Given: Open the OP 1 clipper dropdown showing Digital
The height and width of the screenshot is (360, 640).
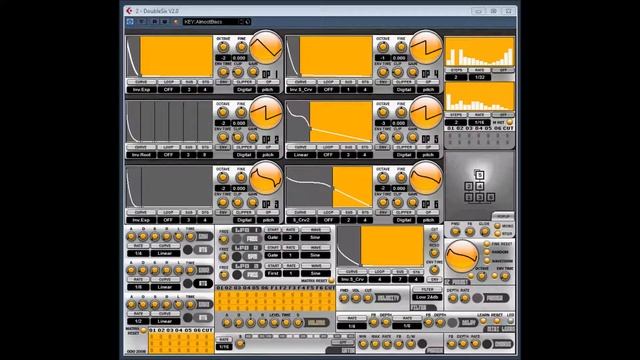Looking at the screenshot, I should pyautogui.click(x=244, y=89).
